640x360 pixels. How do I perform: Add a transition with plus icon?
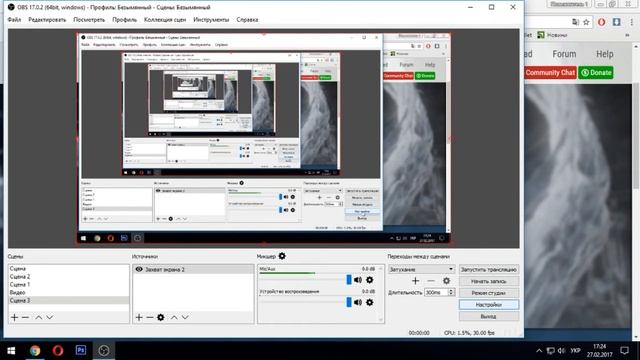click(416, 281)
